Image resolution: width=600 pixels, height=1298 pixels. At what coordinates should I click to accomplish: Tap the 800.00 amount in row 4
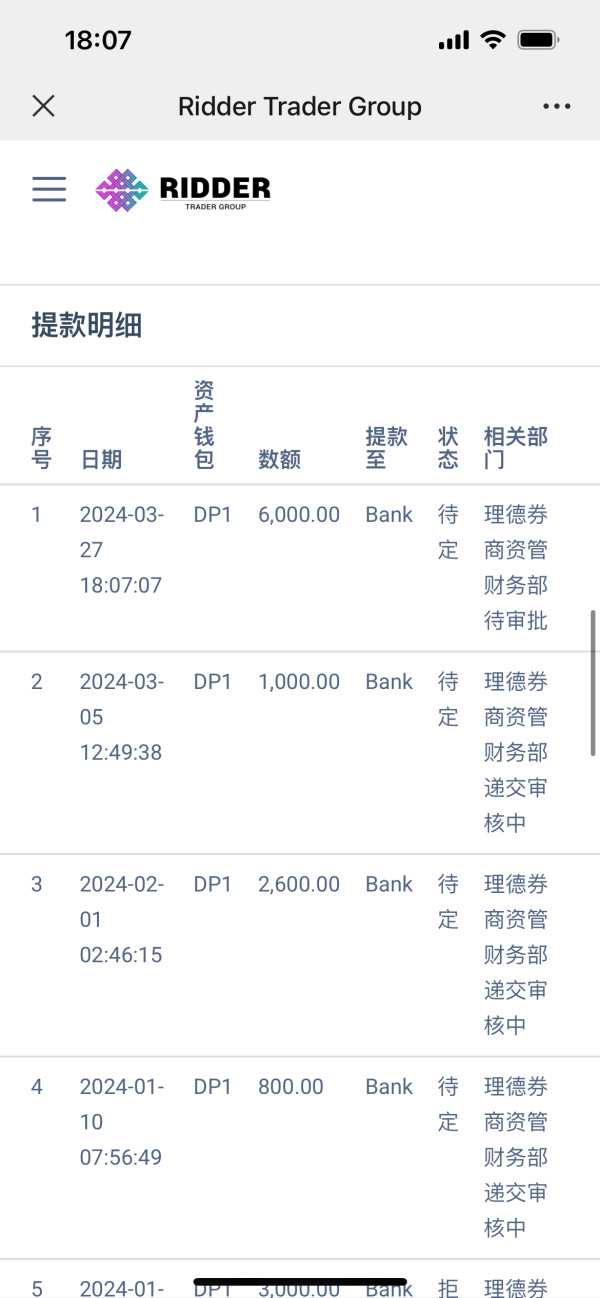[291, 1086]
